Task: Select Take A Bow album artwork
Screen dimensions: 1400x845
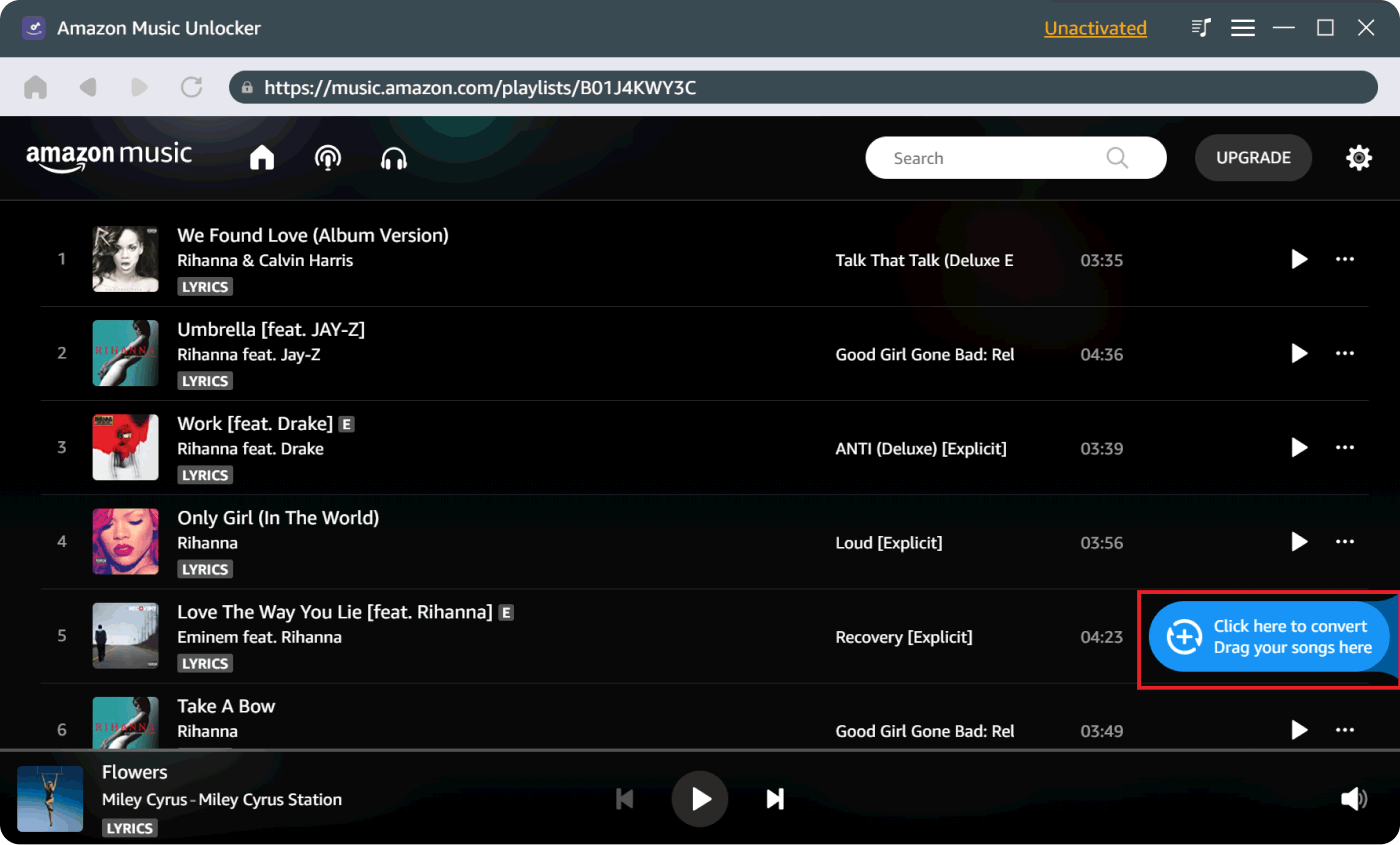Action: click(x=125, y=722)
